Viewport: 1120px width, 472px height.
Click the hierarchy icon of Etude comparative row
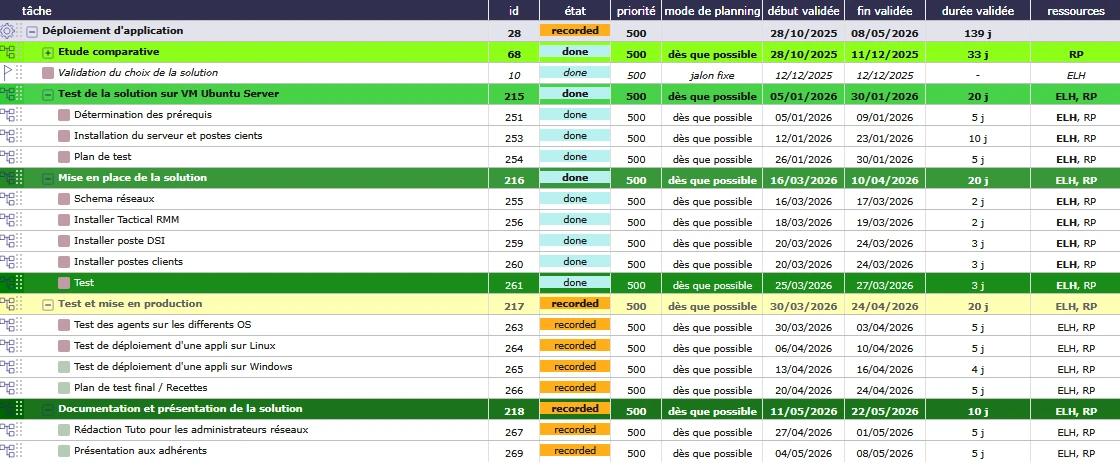pos(8,52)
